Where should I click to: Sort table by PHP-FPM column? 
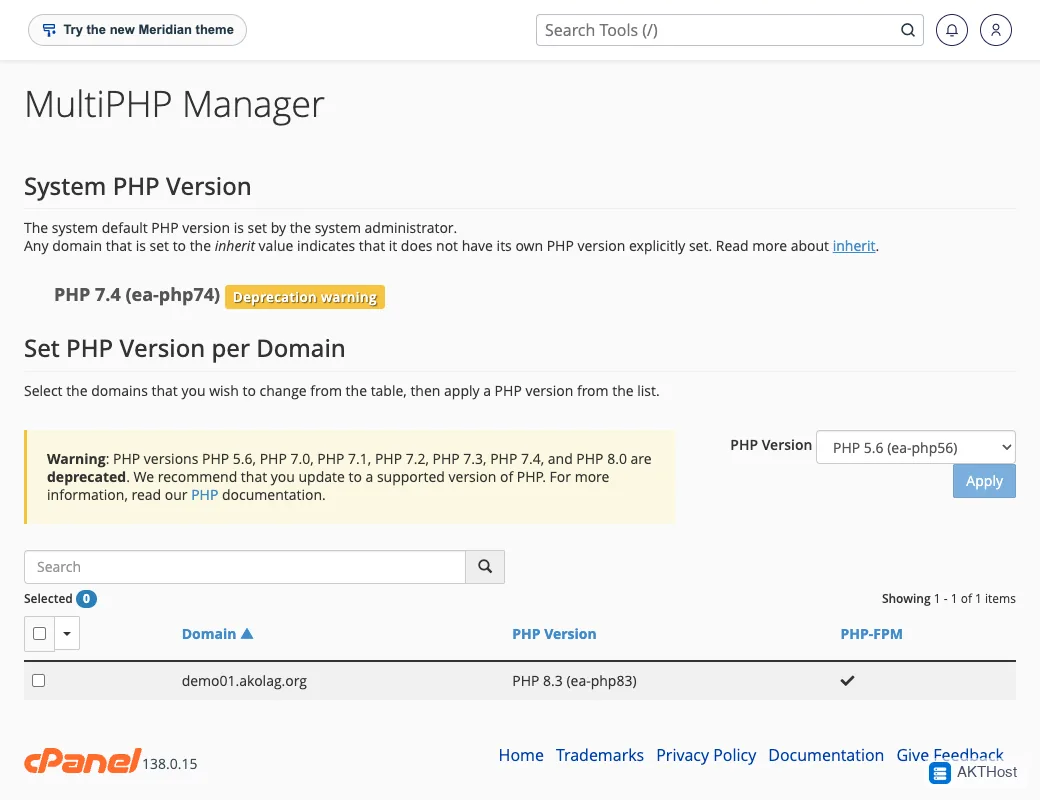pyautogui.click(x=871, y=633)
